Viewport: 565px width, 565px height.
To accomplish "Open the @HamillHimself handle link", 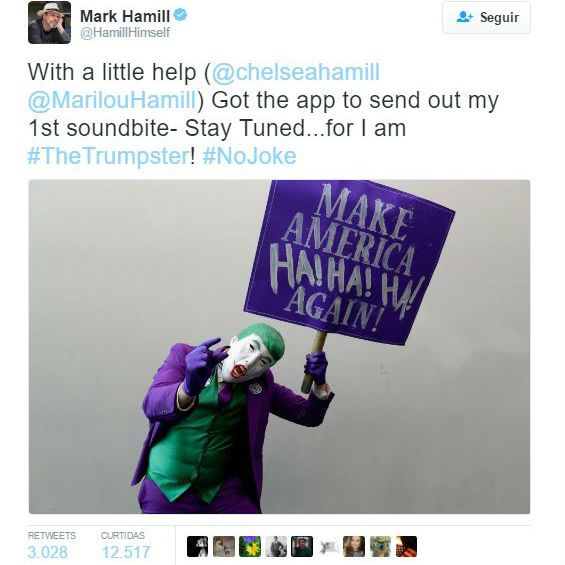I will point(125,33).
